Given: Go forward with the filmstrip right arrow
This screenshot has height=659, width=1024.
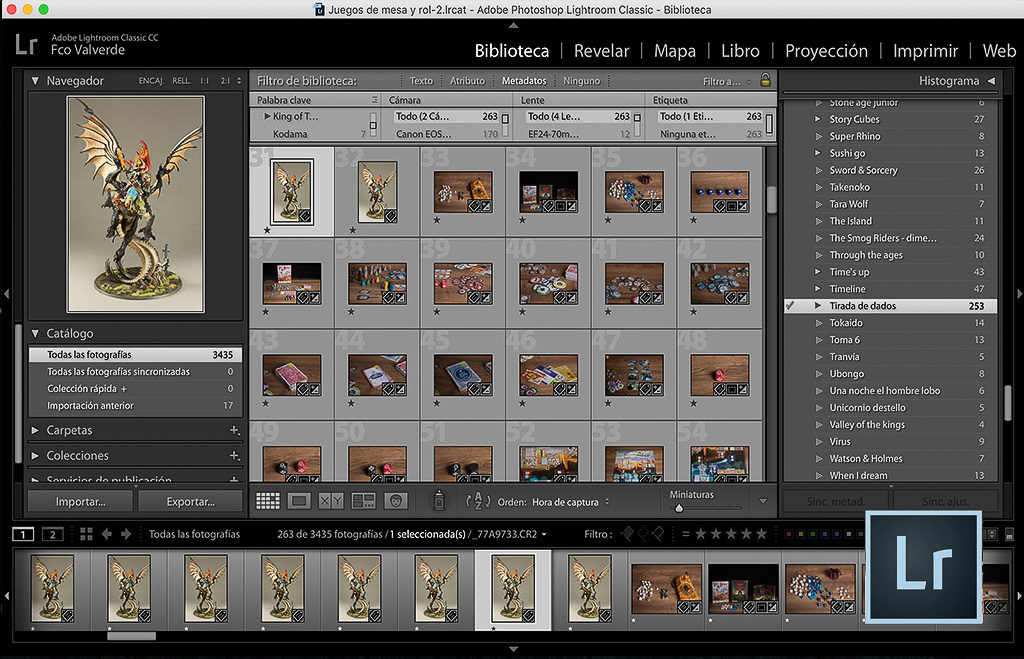Looking at the screenshot, I should pyautogui.click(x=126, y=534).
